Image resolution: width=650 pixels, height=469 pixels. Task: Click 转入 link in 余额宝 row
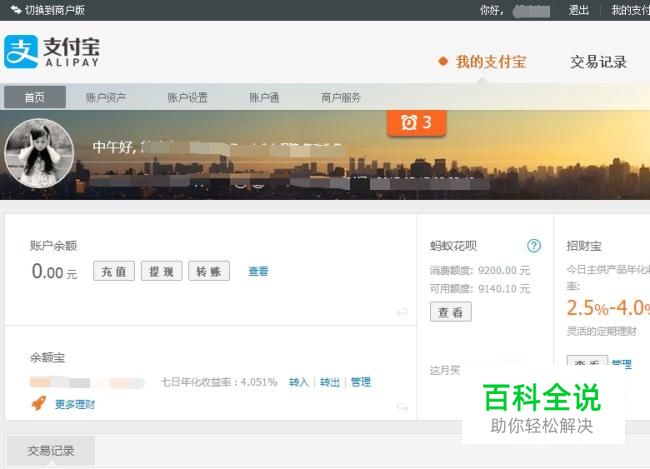tap(299, 382)
